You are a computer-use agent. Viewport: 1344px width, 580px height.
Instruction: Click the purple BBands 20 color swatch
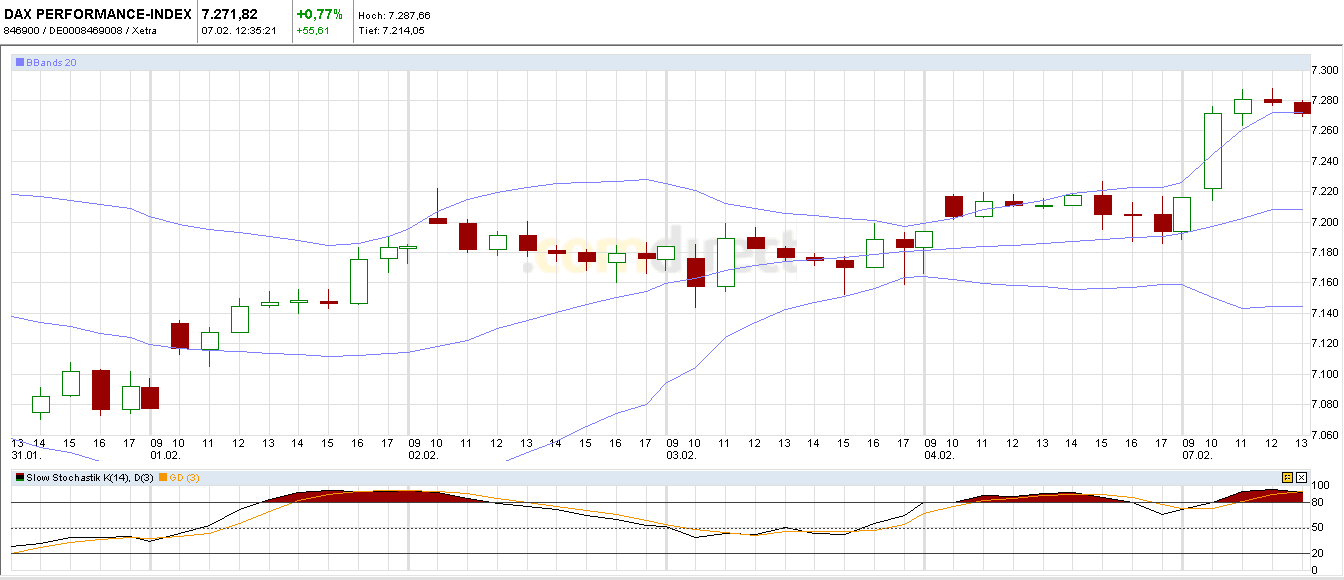(x=19, y=62)
